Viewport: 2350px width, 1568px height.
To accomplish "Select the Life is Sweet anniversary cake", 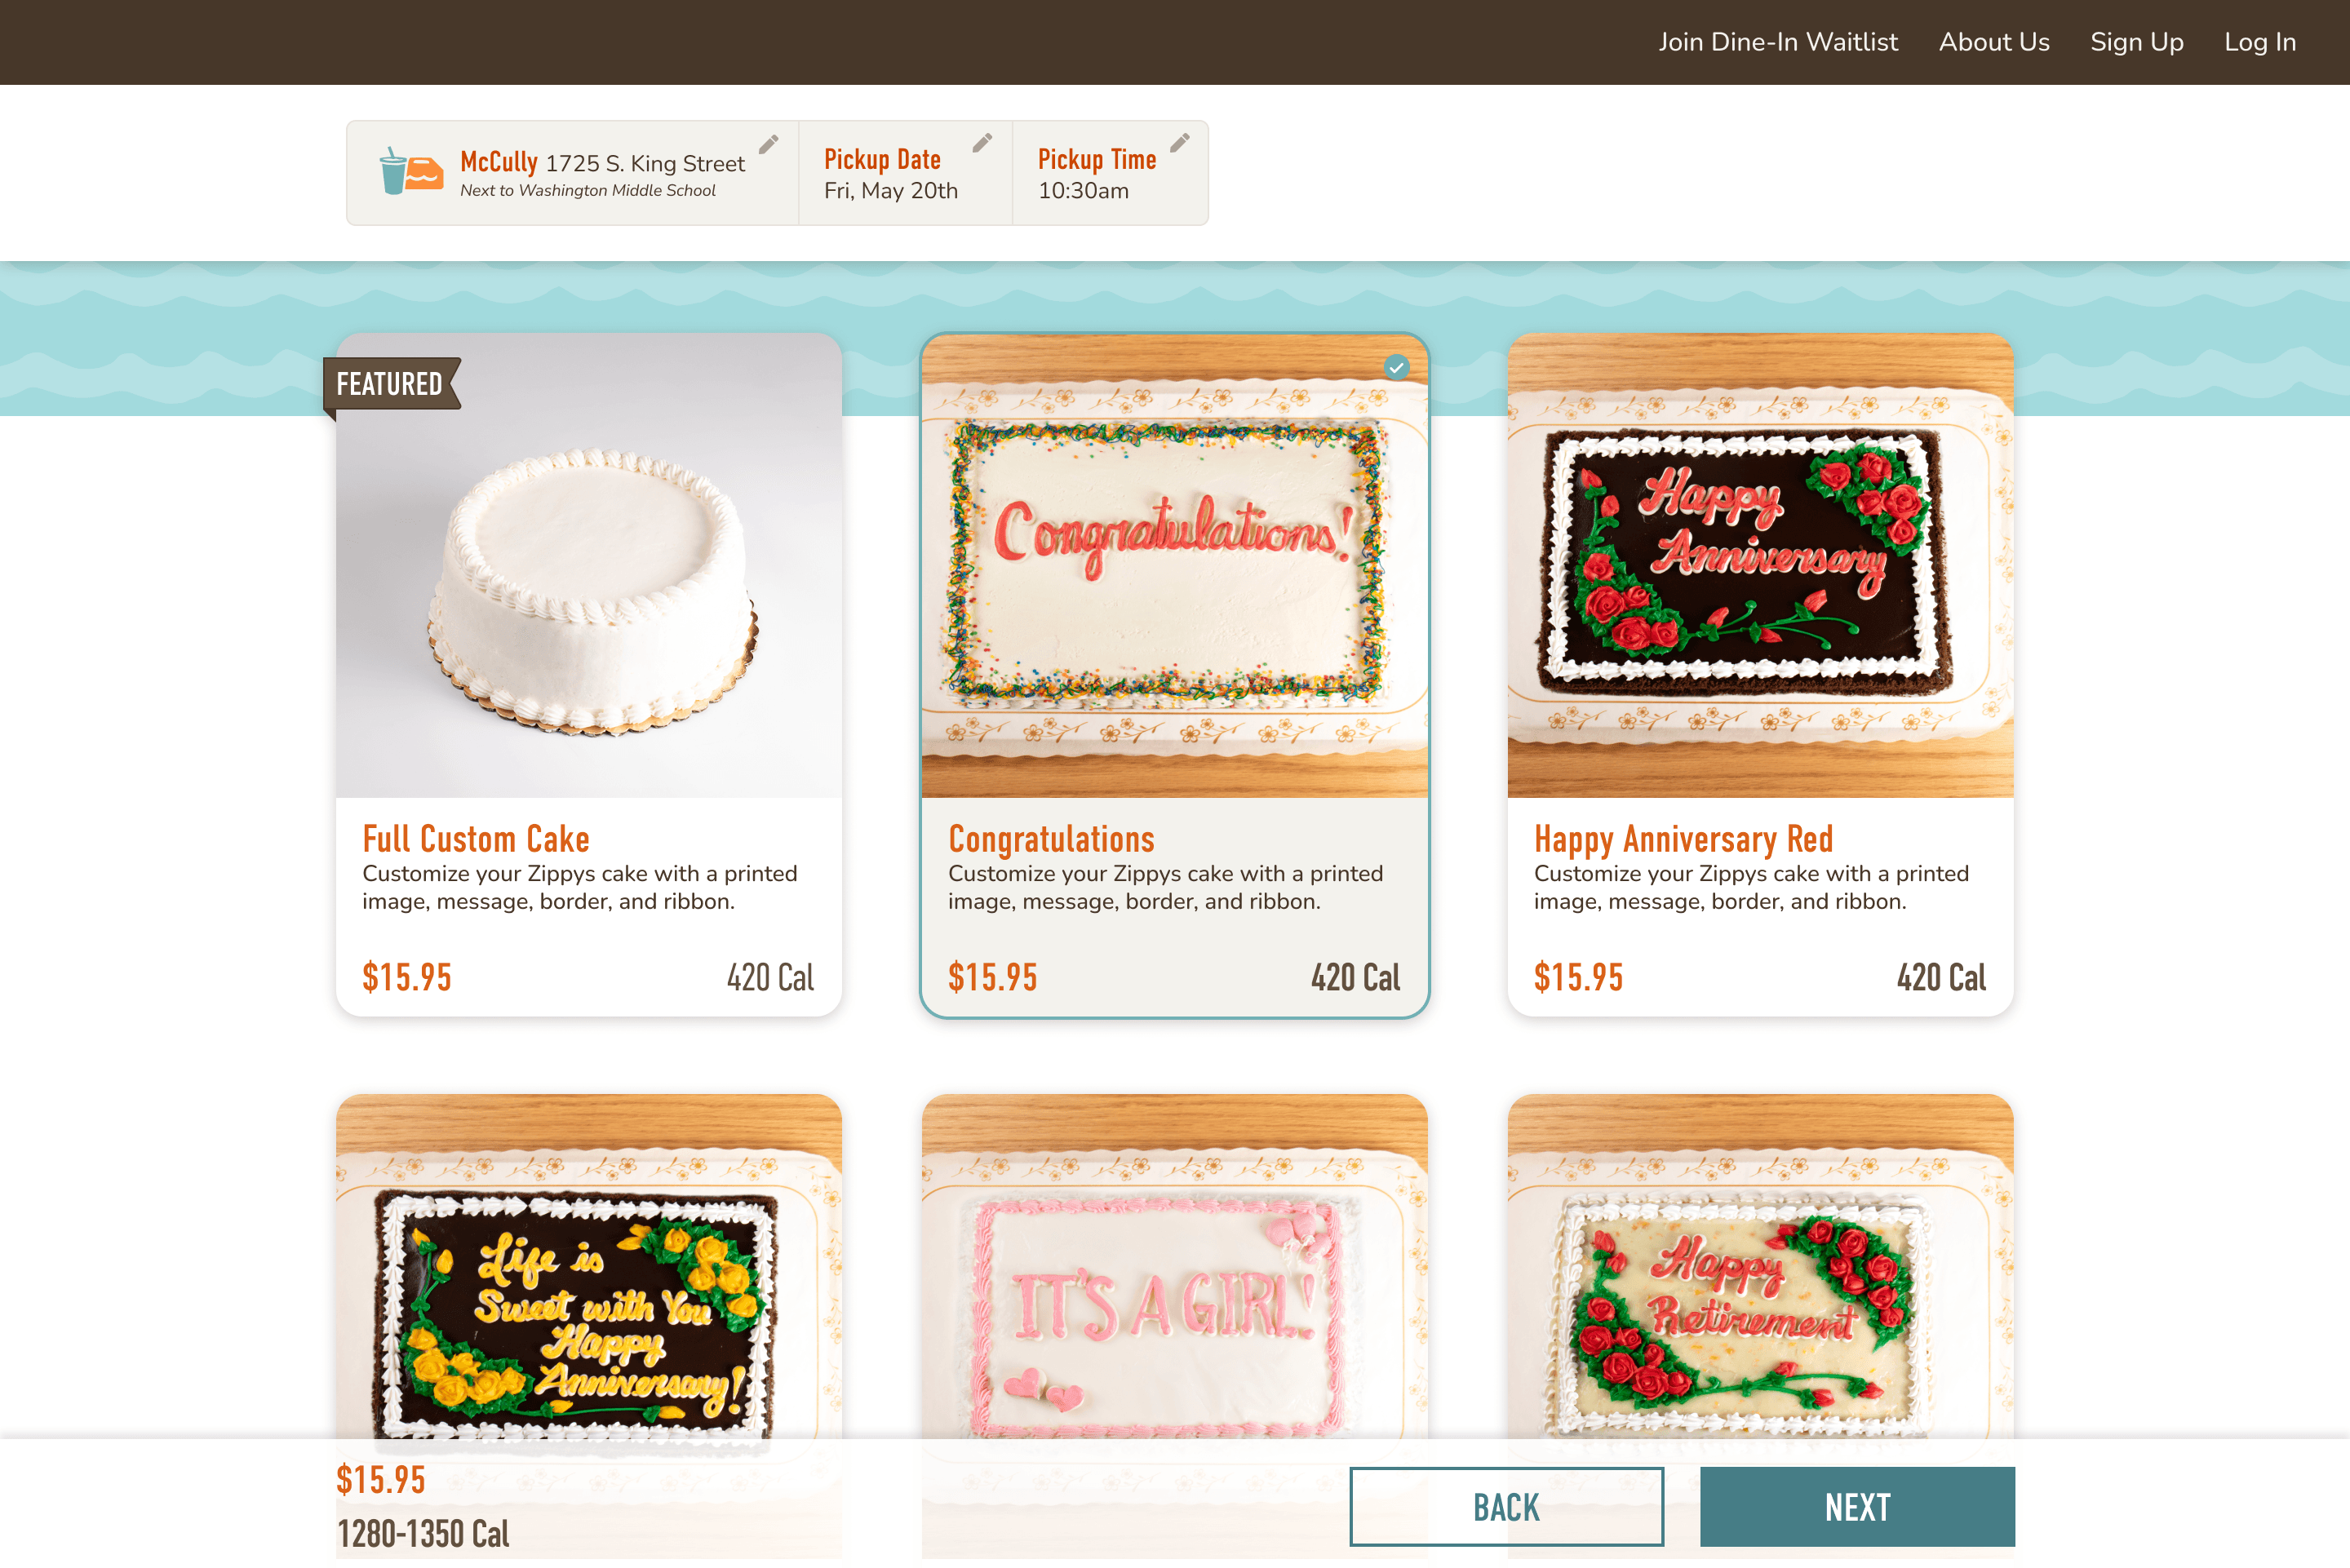I will coord(589,1266).
